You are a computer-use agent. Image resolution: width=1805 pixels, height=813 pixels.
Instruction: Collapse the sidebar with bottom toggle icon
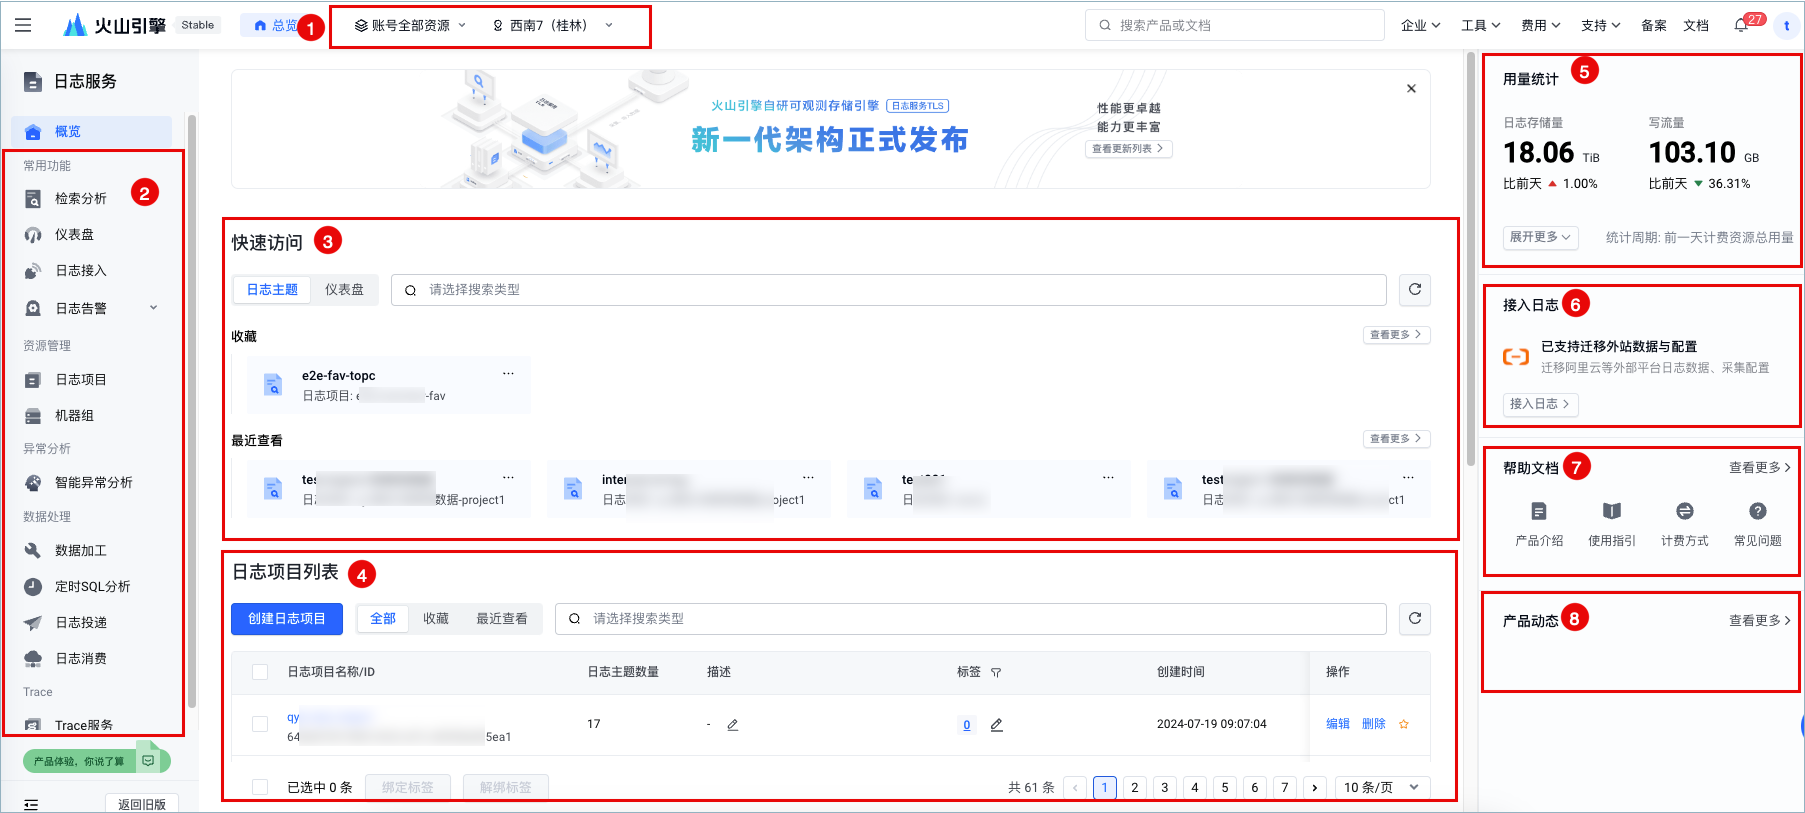[x=31, y=805]
